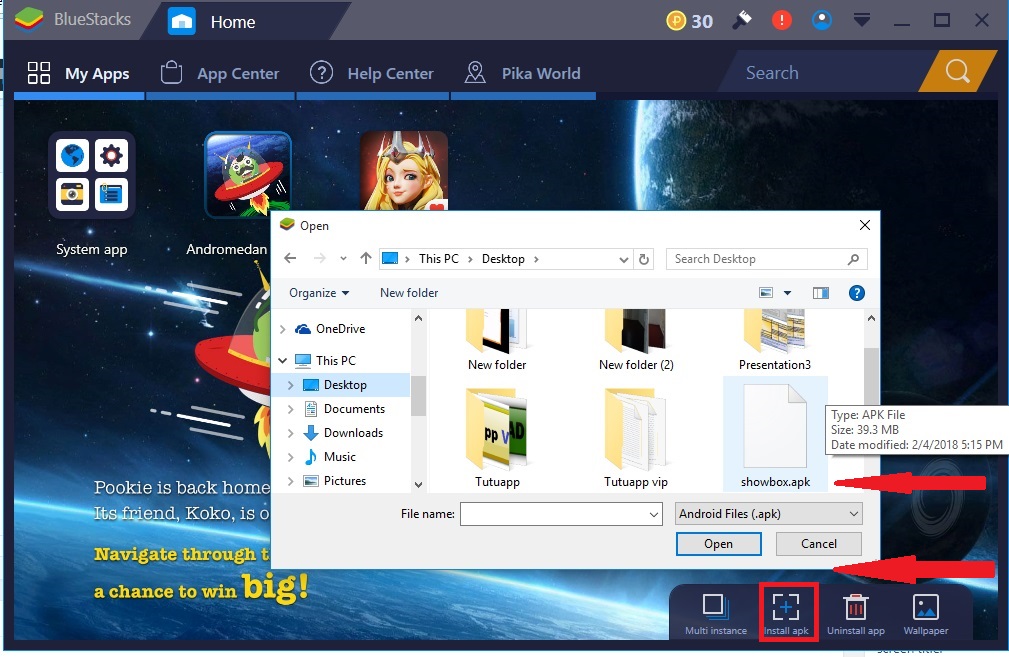Toggle the preview pane icon
The width and height of the screenshot is (1009, 657).
[x=820, y=293]
